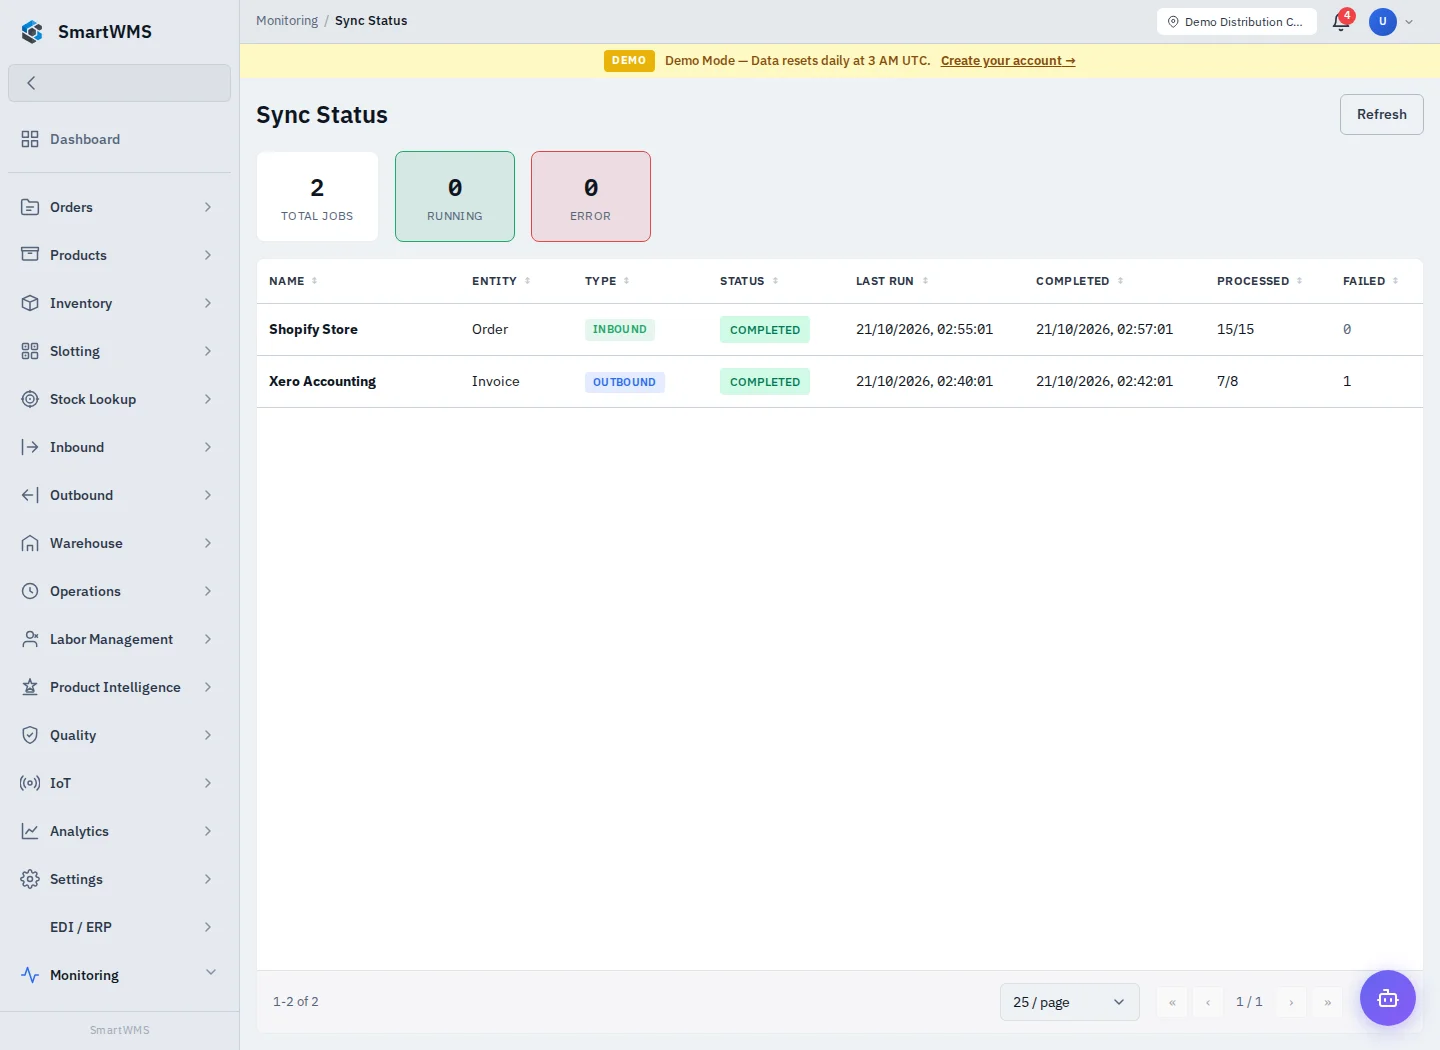
Task: Click the Analytics chart icon
Action: (30, 831)
